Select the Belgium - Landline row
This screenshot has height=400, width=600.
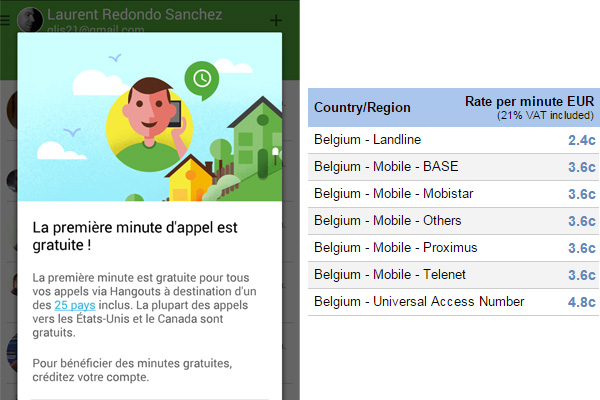(x=453, y=140)
